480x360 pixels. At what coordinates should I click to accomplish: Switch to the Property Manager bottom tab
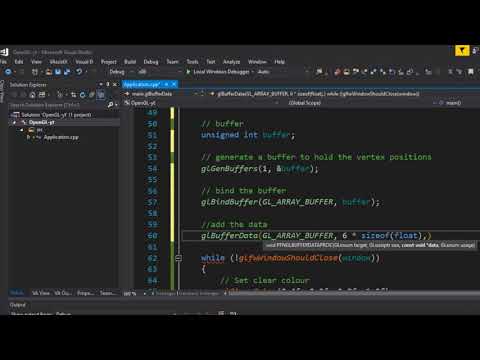86,293
